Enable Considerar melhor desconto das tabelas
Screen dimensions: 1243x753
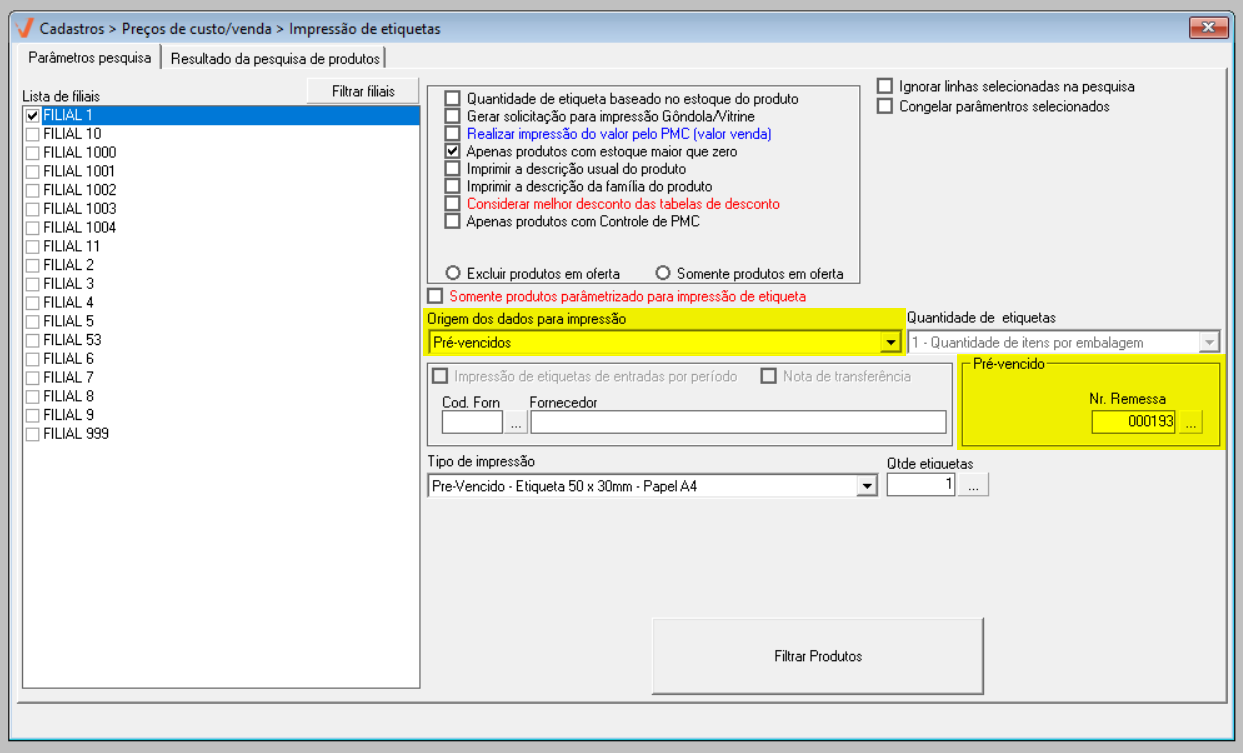(453, 204)
